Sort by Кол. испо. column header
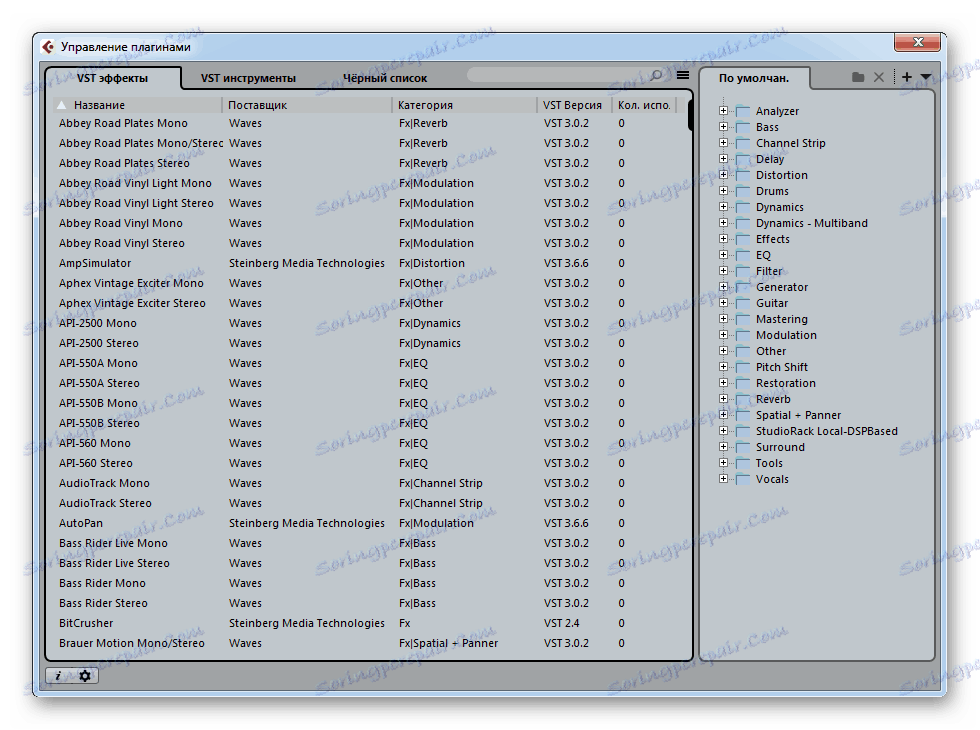The image size is (980, 730). [x=644, y=105]
